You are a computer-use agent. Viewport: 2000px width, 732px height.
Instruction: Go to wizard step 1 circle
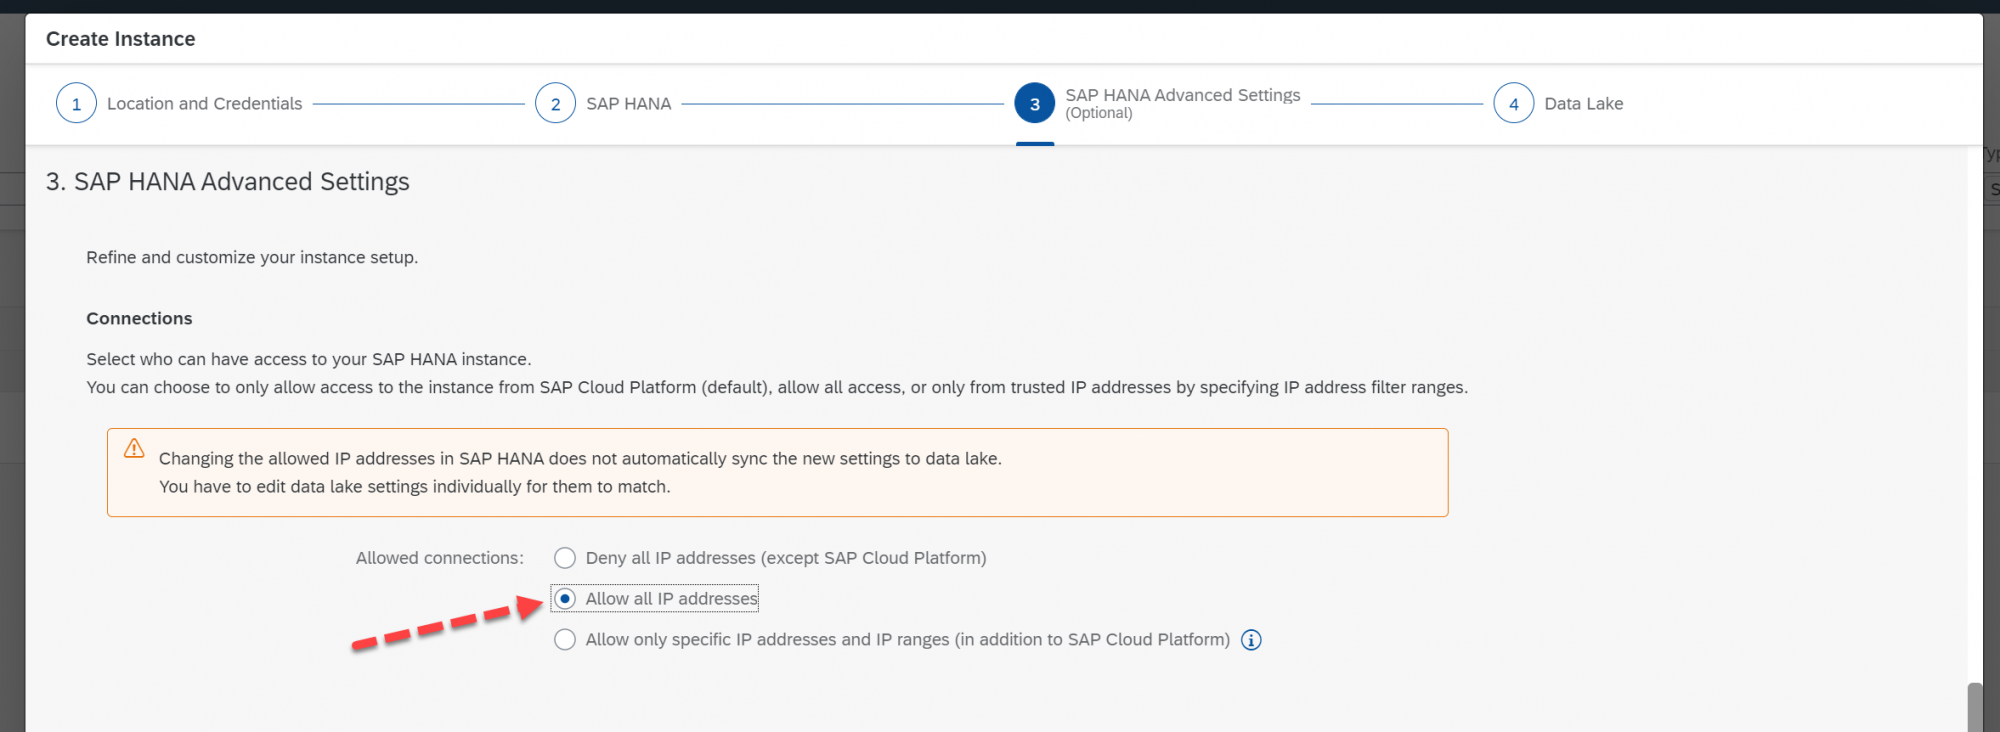76,103
